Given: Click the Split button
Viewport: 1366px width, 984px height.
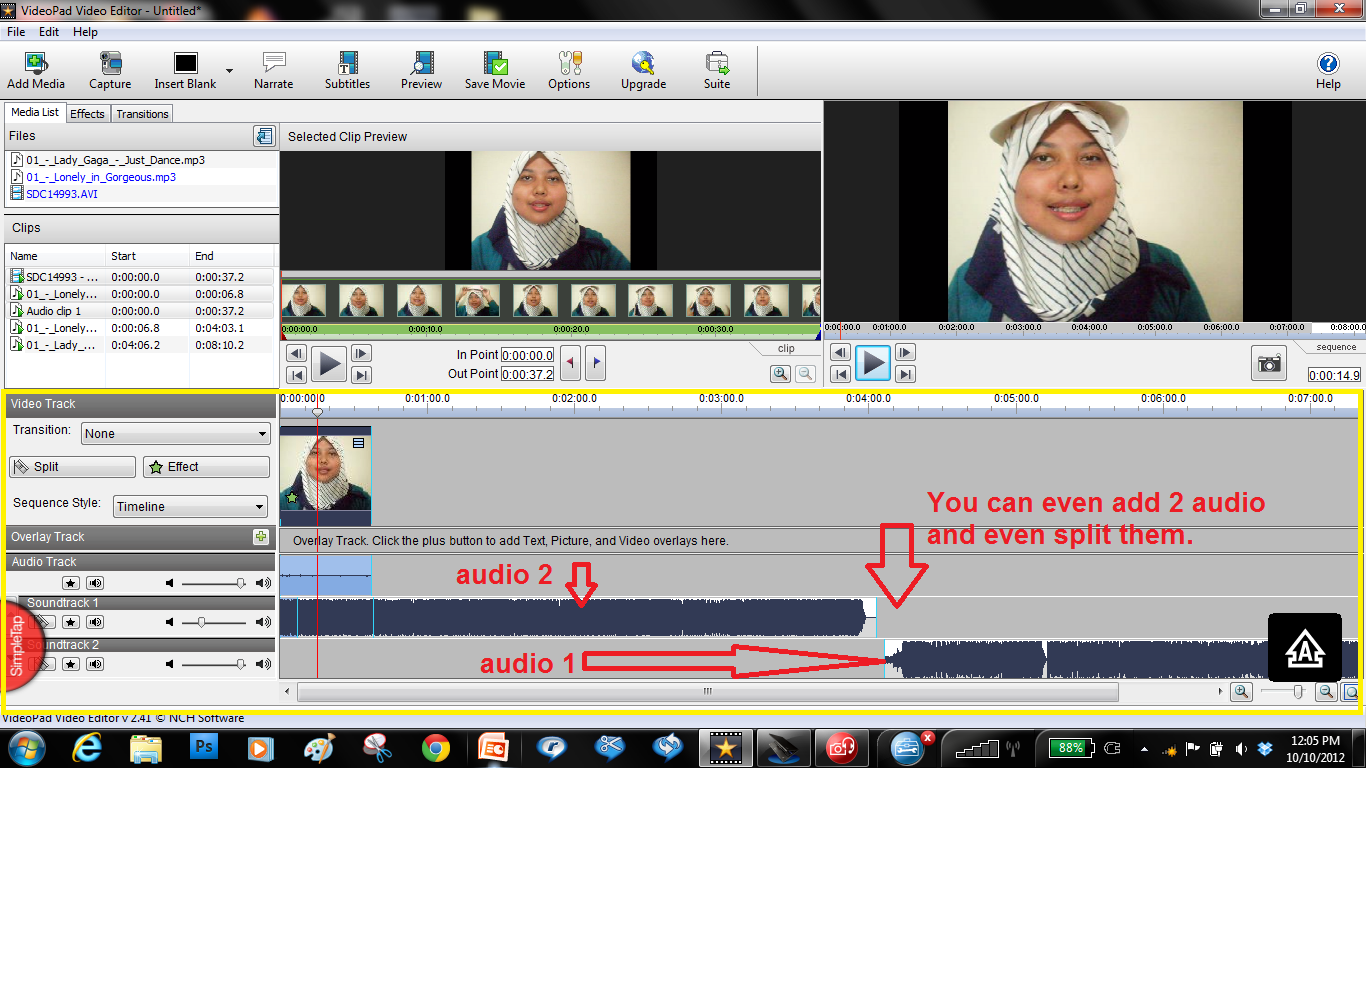Looking at the screenshot, I should tap(71, 466).
